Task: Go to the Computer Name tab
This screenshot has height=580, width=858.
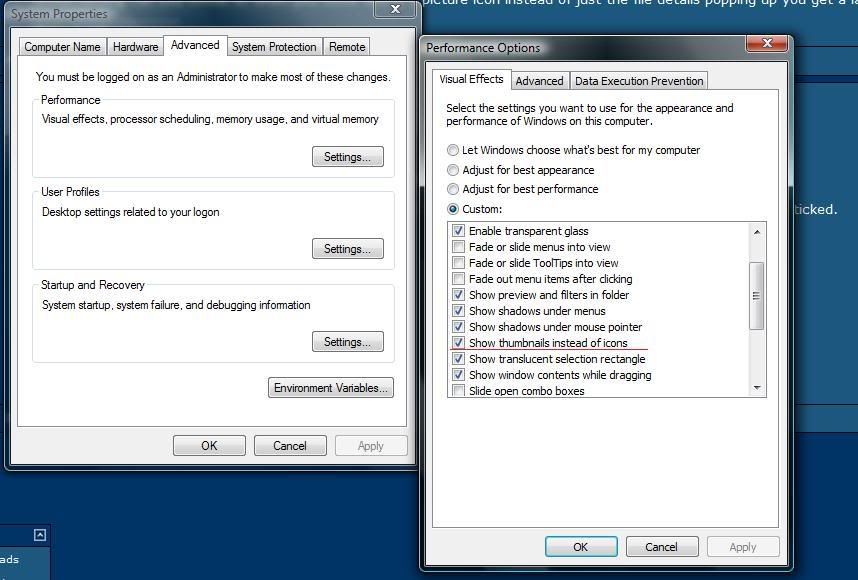Action: 62,47
